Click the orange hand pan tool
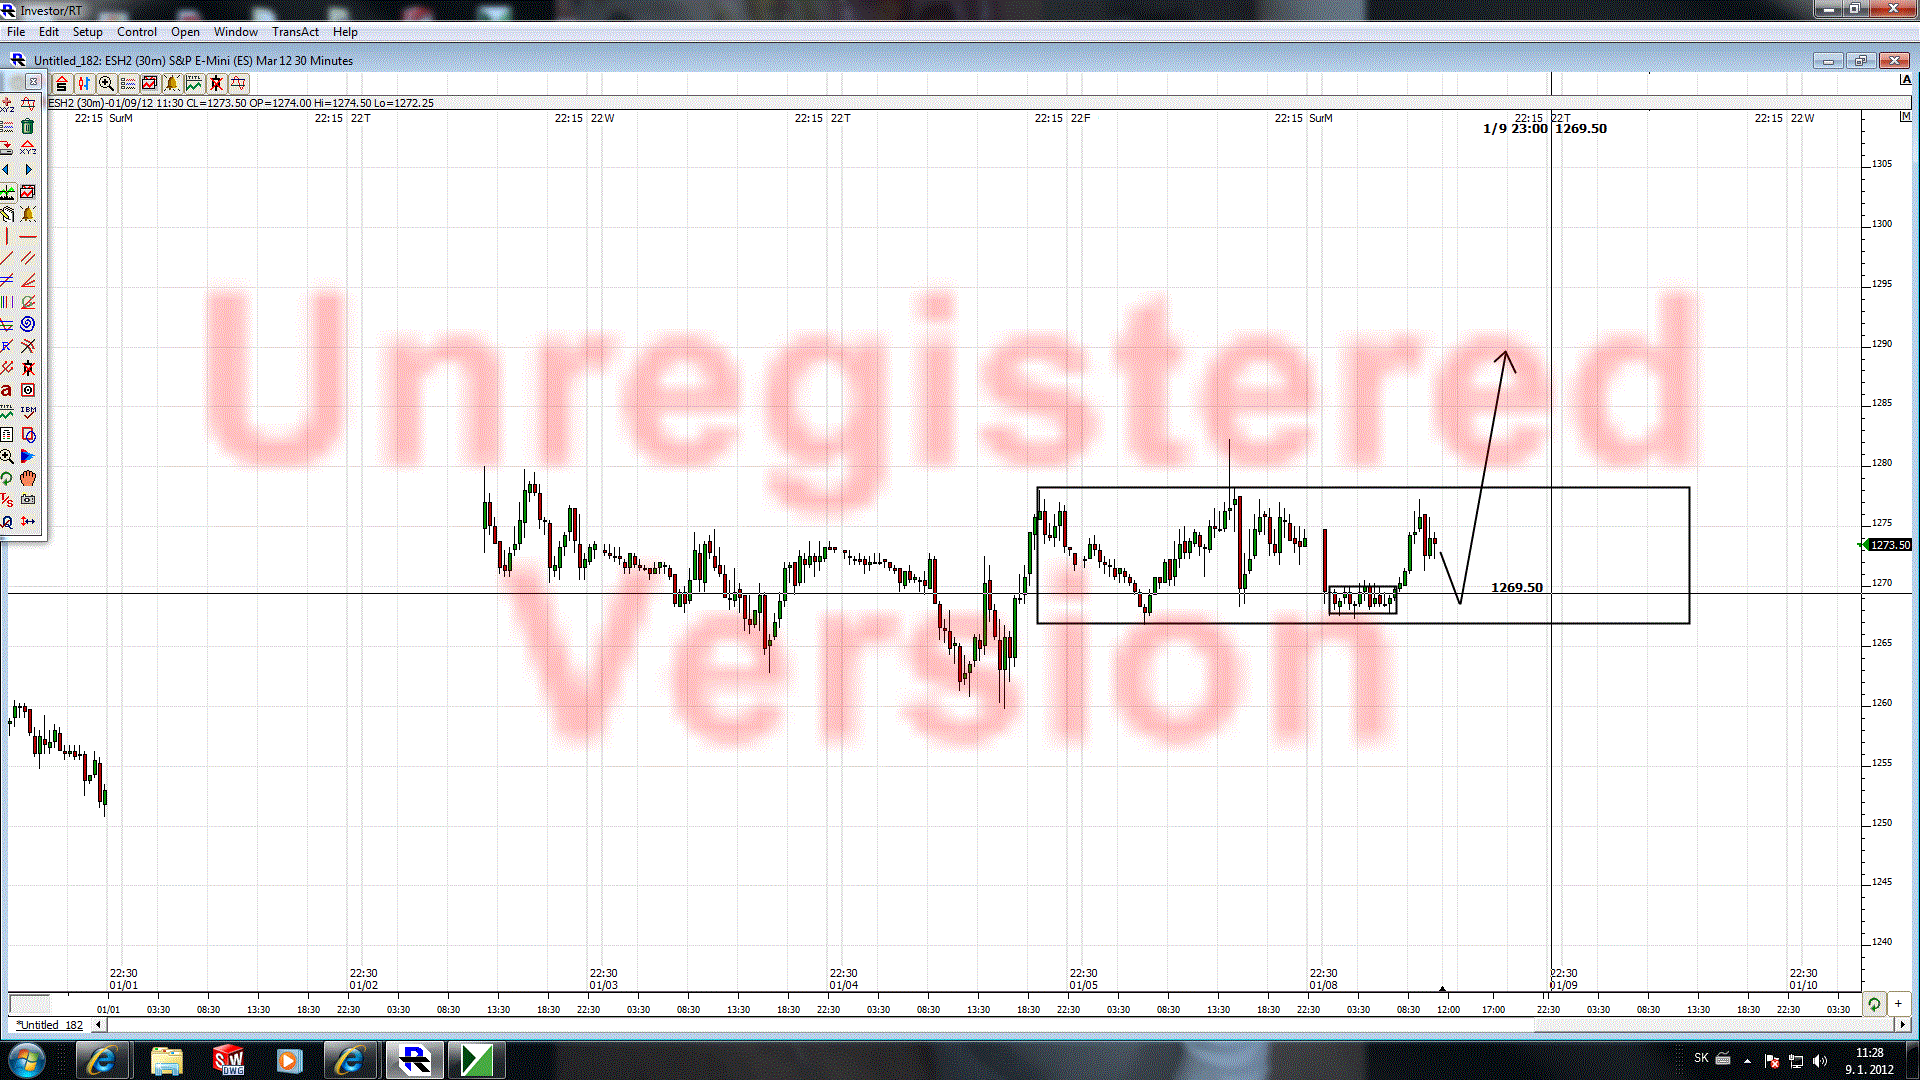 (28, 478)
